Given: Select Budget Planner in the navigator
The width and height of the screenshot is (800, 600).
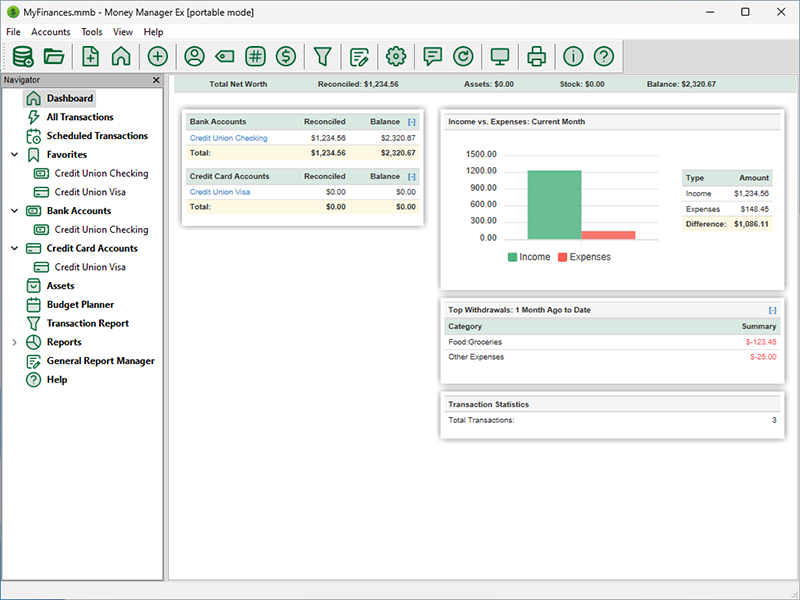Looking at the screenshot, I should pyautogui.click(x=80, y=305).
